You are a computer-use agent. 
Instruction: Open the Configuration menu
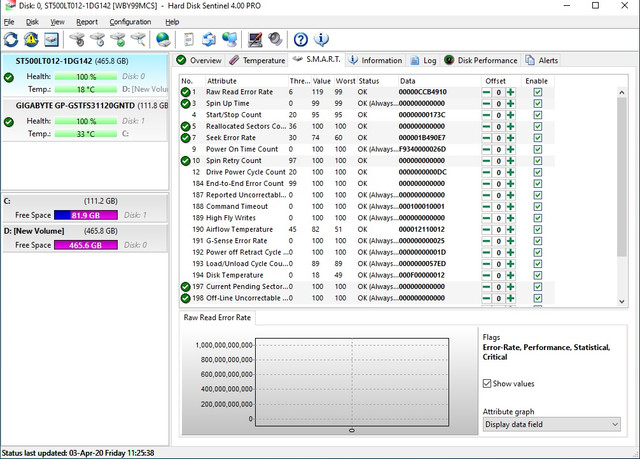pyautogui.click(x=130, y=22)
